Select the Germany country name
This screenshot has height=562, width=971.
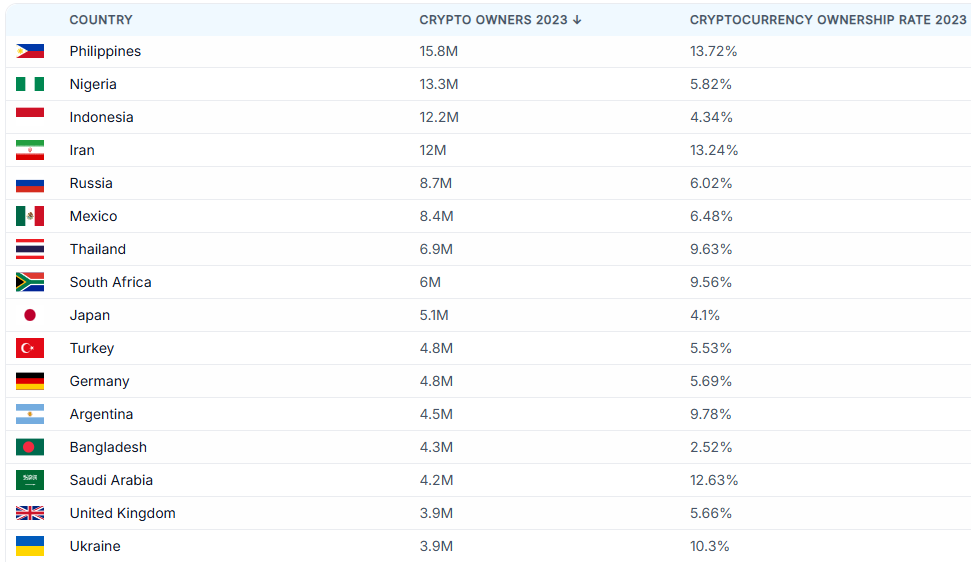tap(99, 381)
